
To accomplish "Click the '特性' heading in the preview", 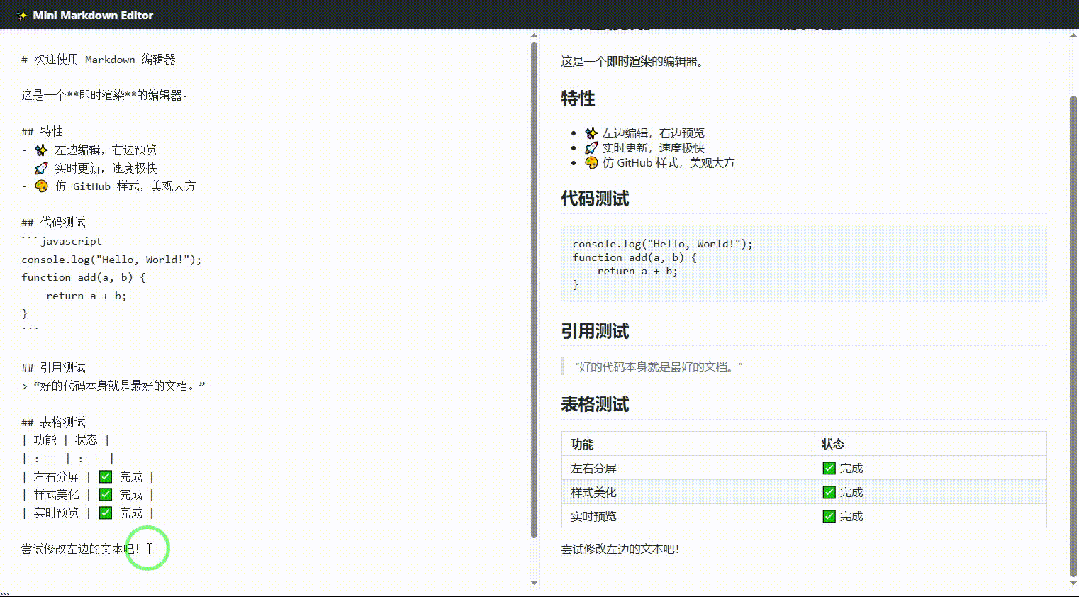I will coord(578,98).
